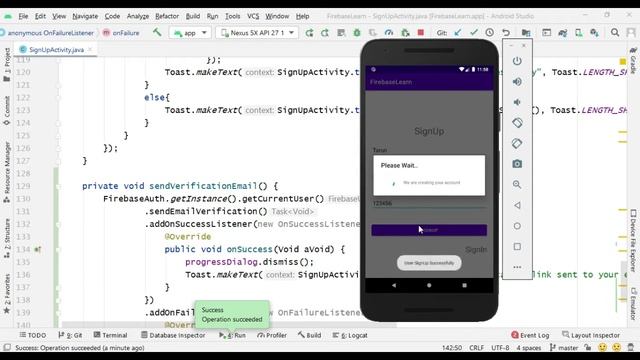Open the Terminal tool window
The image size is (640, 360).
111,335
